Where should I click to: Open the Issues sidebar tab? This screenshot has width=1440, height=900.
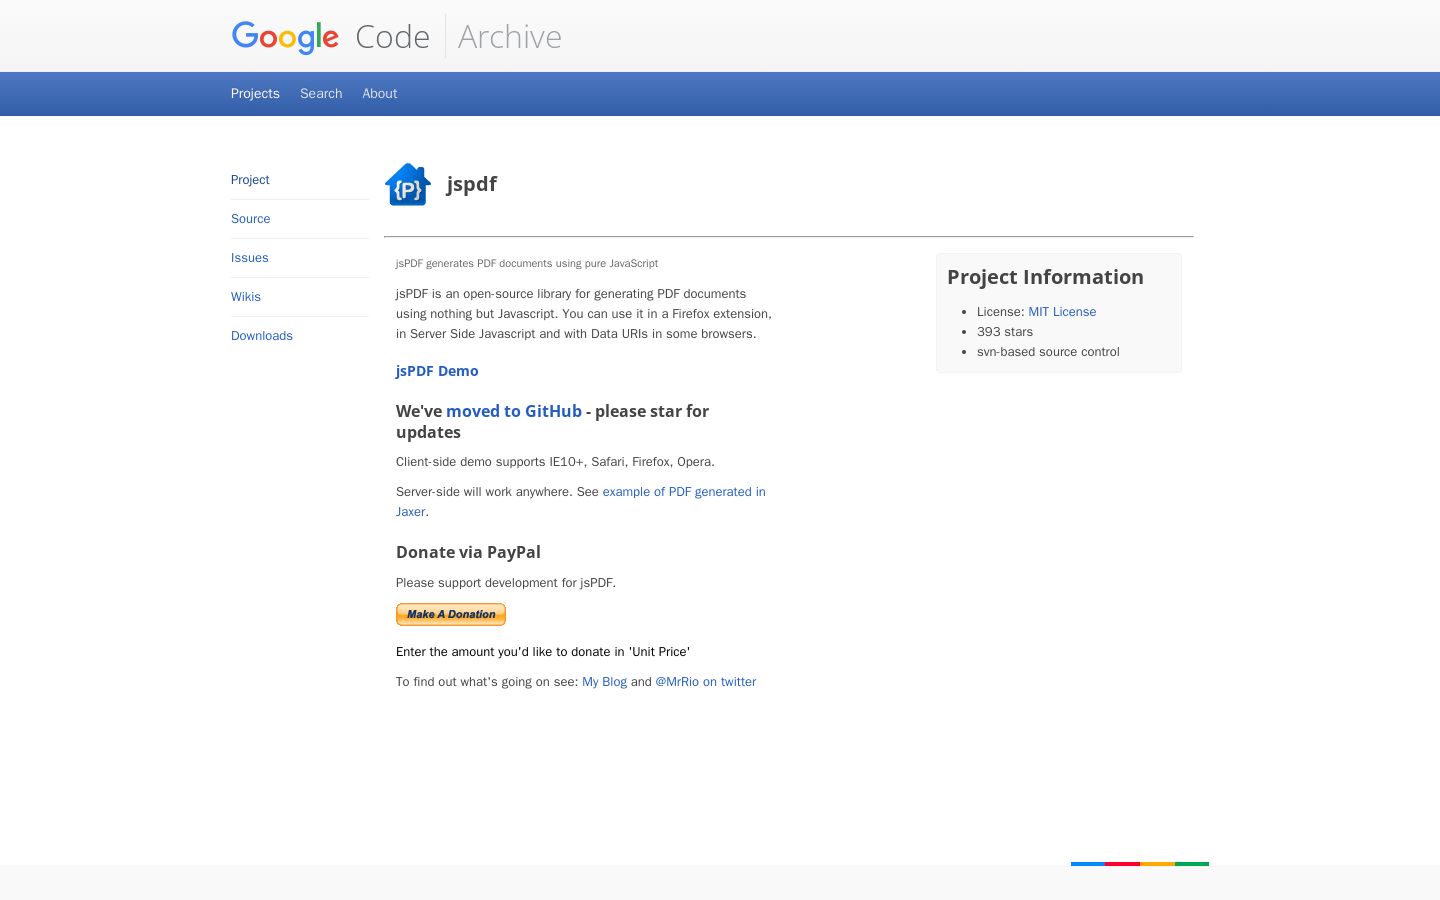click(250, 258)
